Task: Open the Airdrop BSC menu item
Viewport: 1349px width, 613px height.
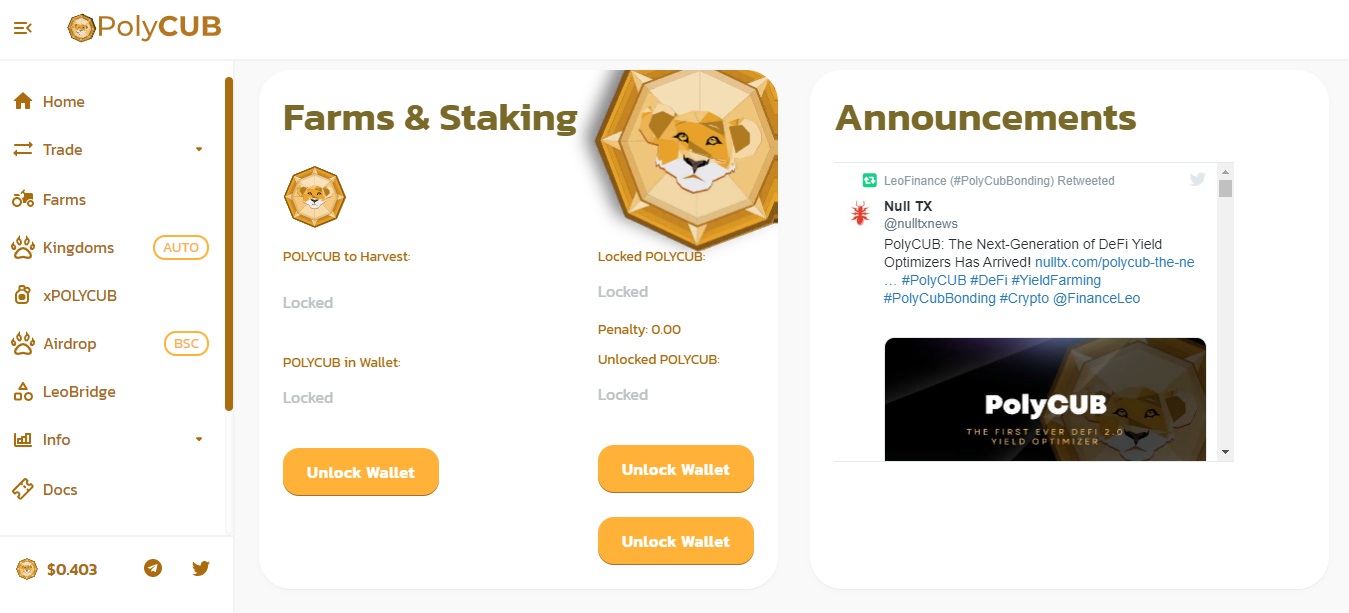Action: pos(112,343)
